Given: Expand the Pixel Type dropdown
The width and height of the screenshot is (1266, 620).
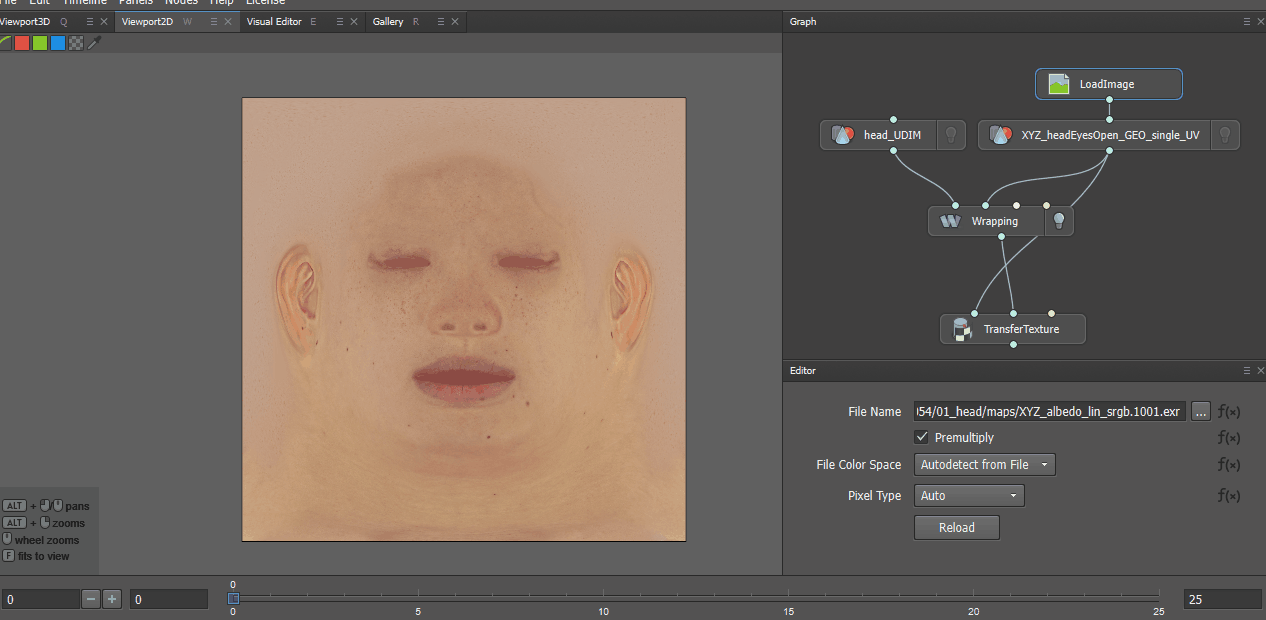Looking at the screenshot, I should (x=968, y=496).
